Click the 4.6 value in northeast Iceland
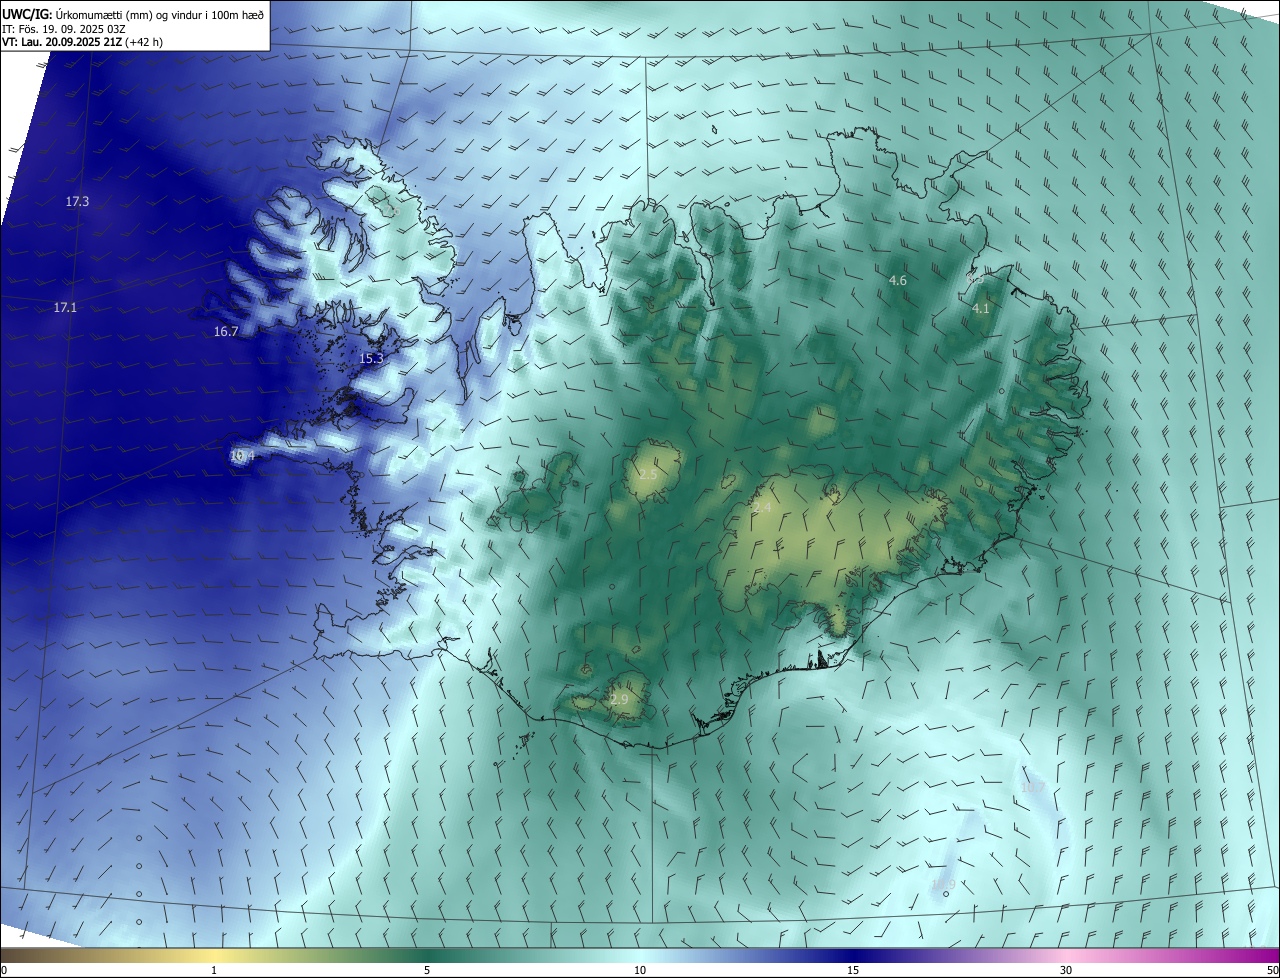Viewport: 1280px width, 978px height. (x=898, y=281)
